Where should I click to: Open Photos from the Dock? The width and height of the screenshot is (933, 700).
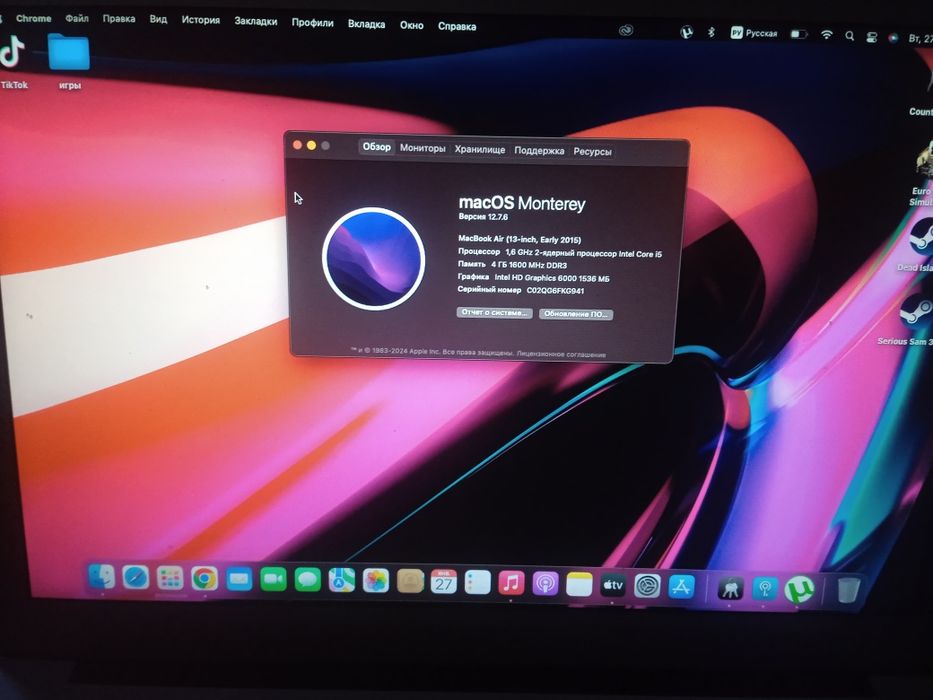point(376,581)
